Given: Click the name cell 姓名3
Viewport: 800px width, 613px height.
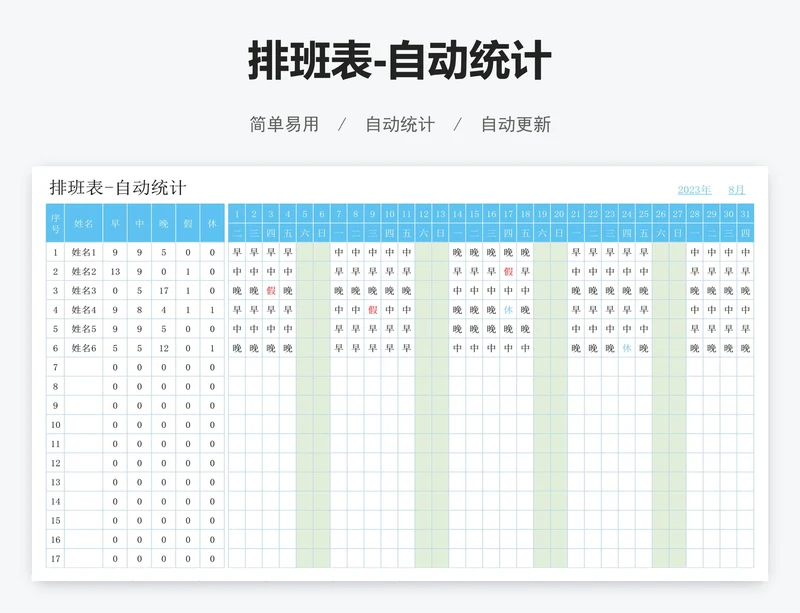Looking at the screenshot, I should click(x=84, y=290).
